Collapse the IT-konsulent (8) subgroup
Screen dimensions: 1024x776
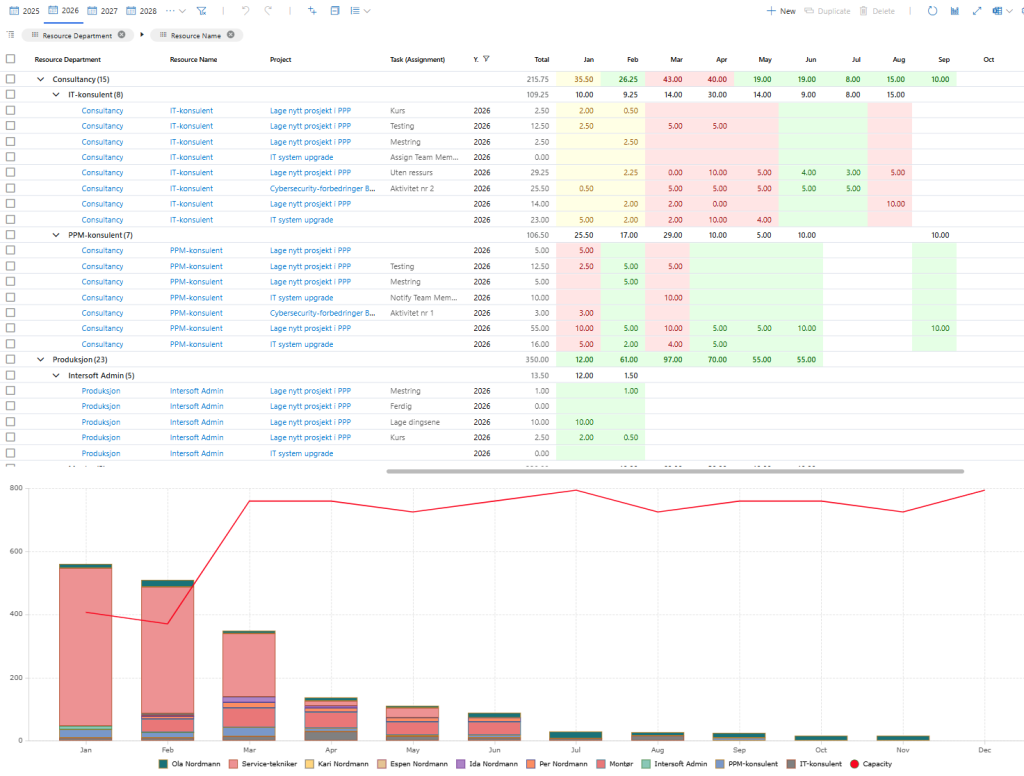pyautogui.click(x=56, y=95)
